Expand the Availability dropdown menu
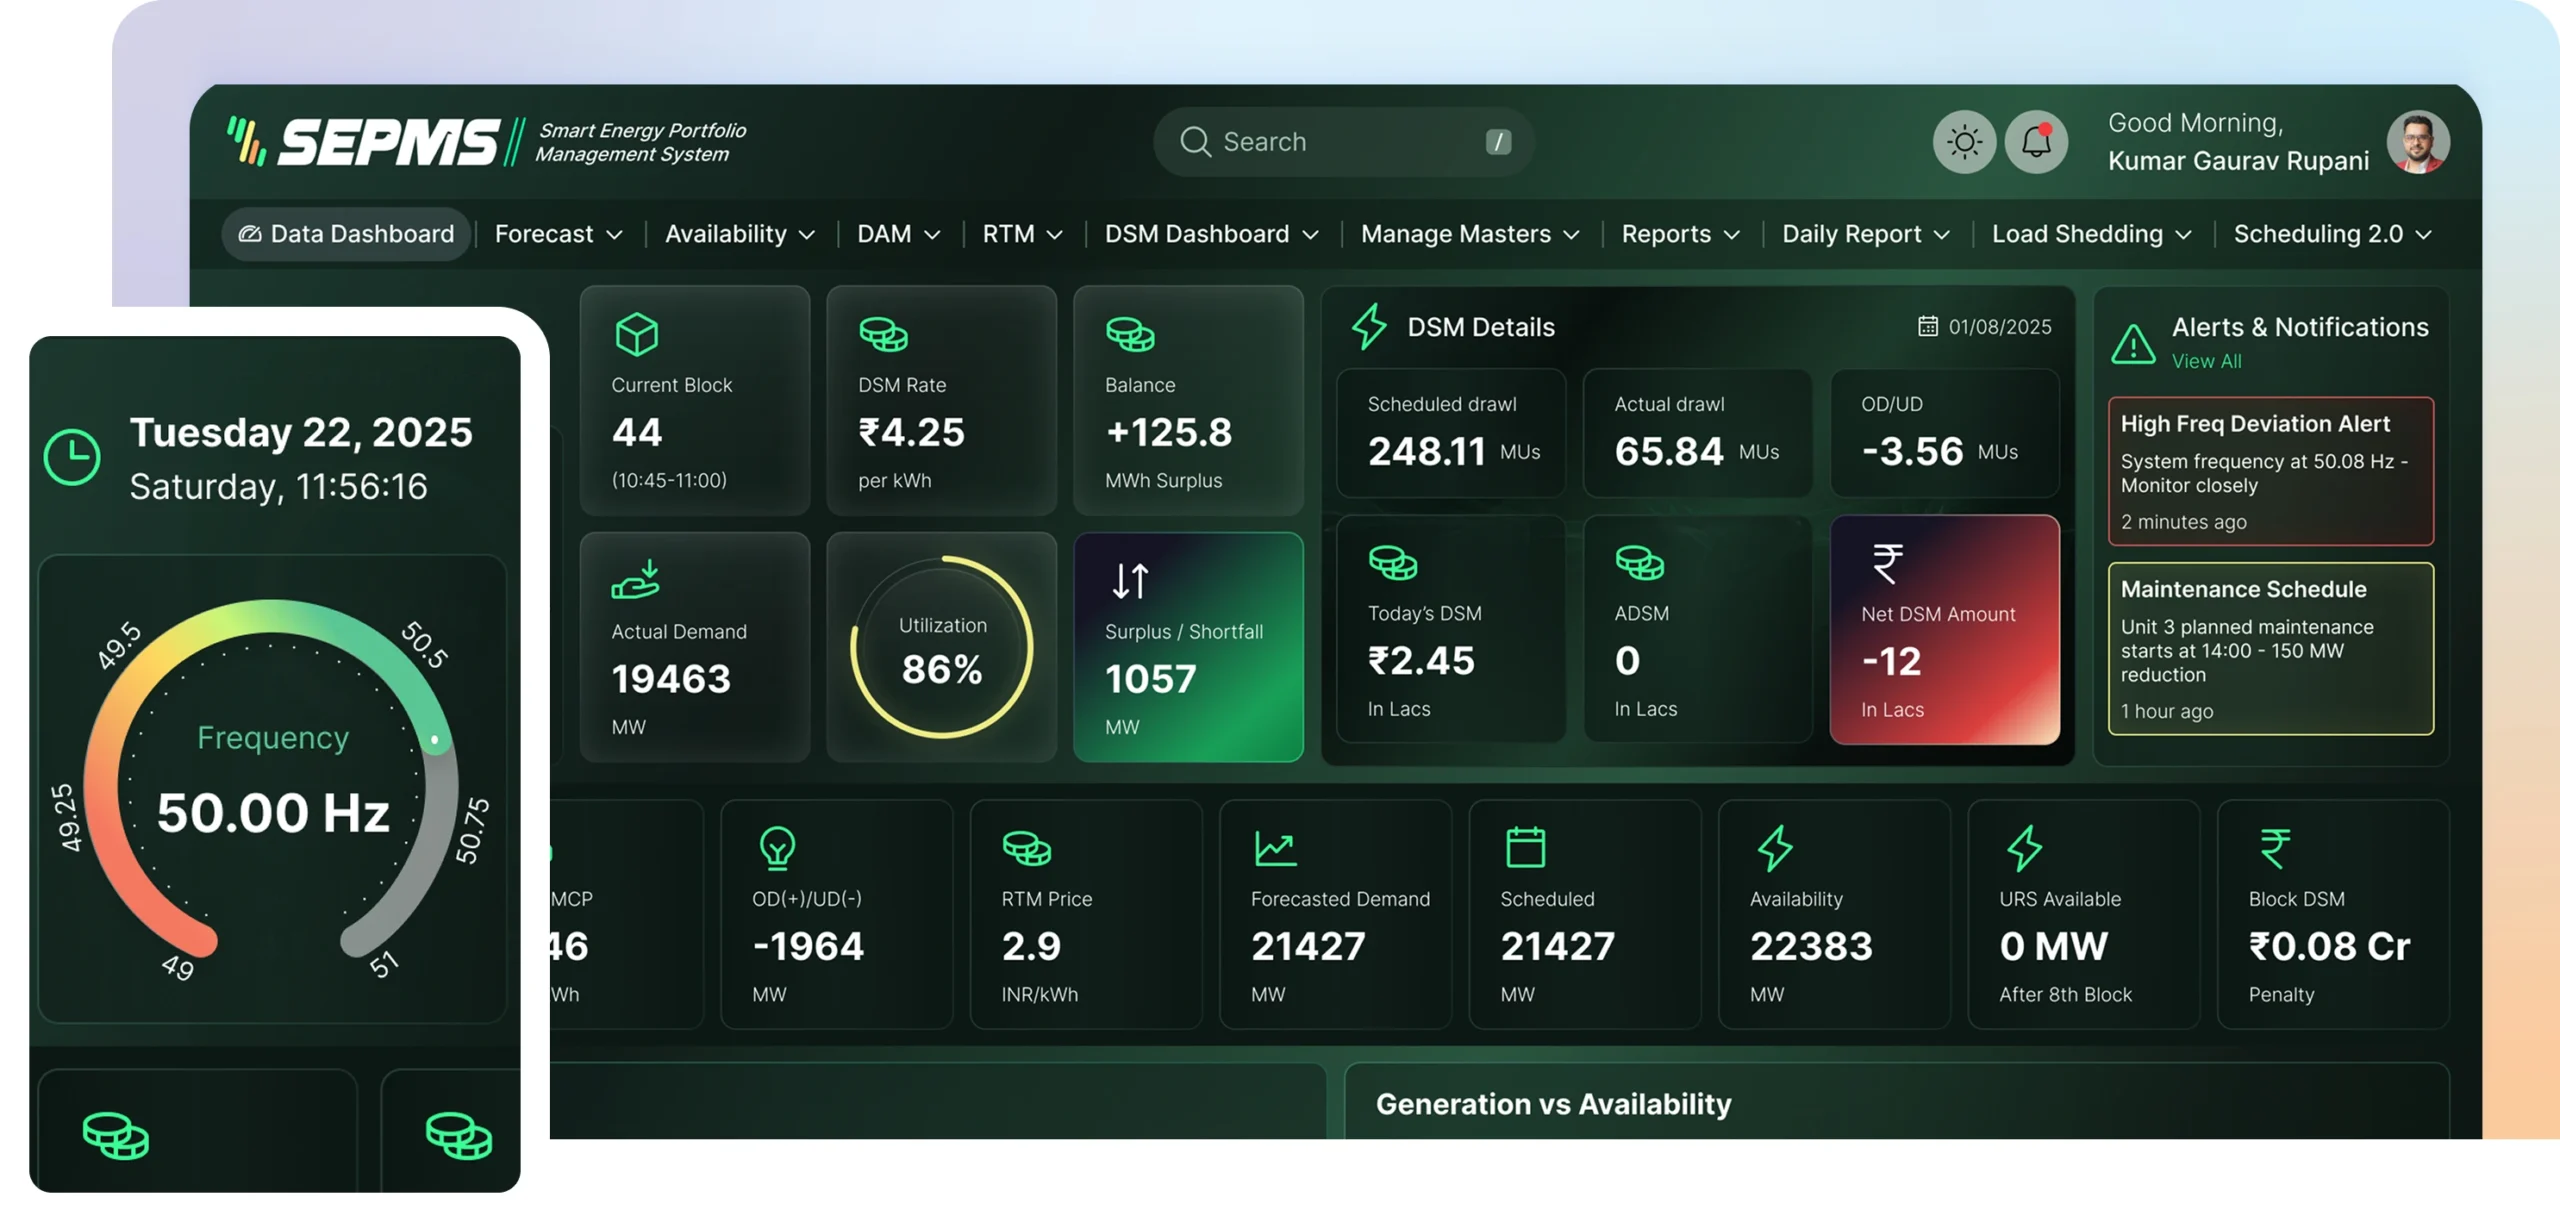The image size is (2560, 1222). (740, 234)
